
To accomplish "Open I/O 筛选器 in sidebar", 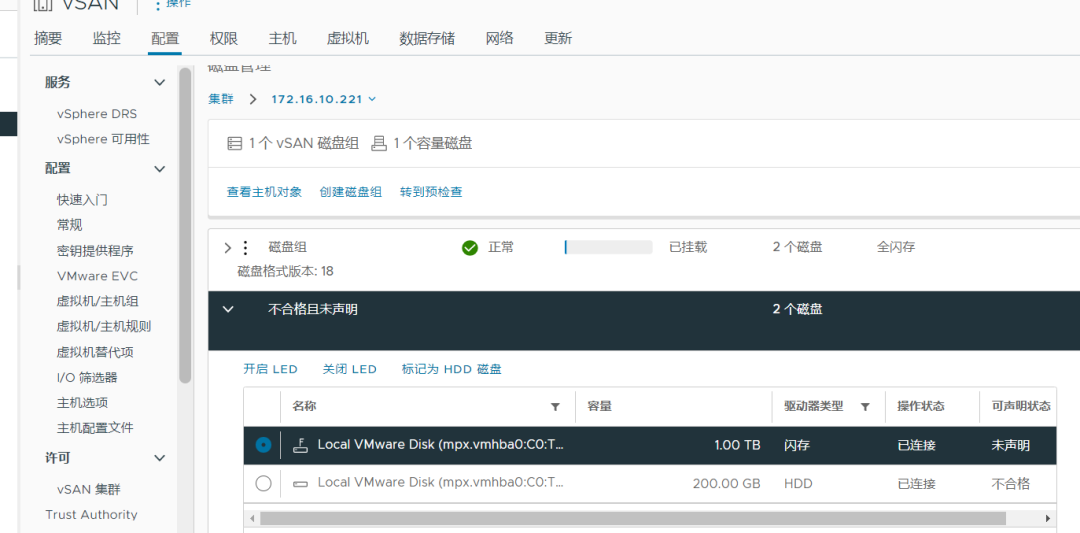I will 87,377.
